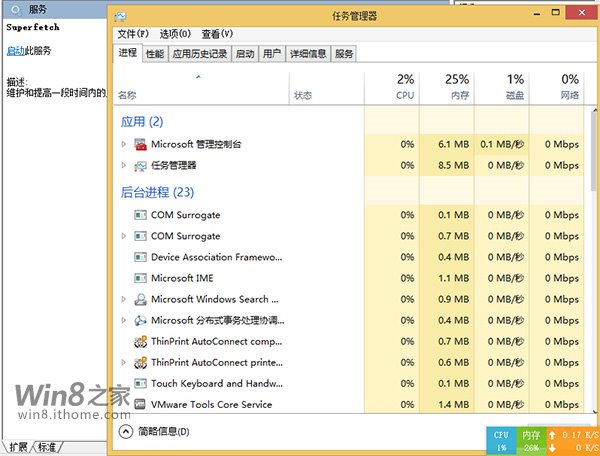600x456 pixels.
Task: Switch to the 服务 tab
Action: point(344,54)
